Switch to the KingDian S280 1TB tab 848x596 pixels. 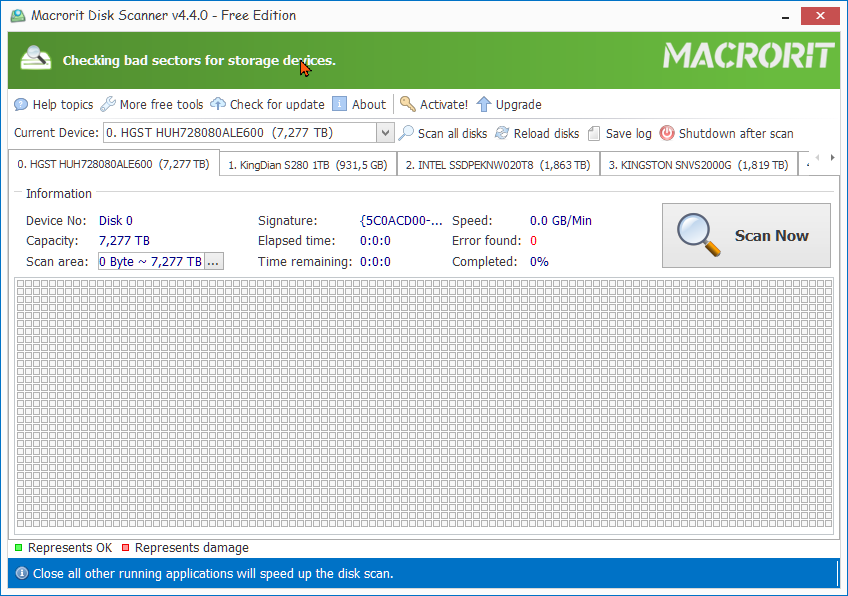pos(308,165)
